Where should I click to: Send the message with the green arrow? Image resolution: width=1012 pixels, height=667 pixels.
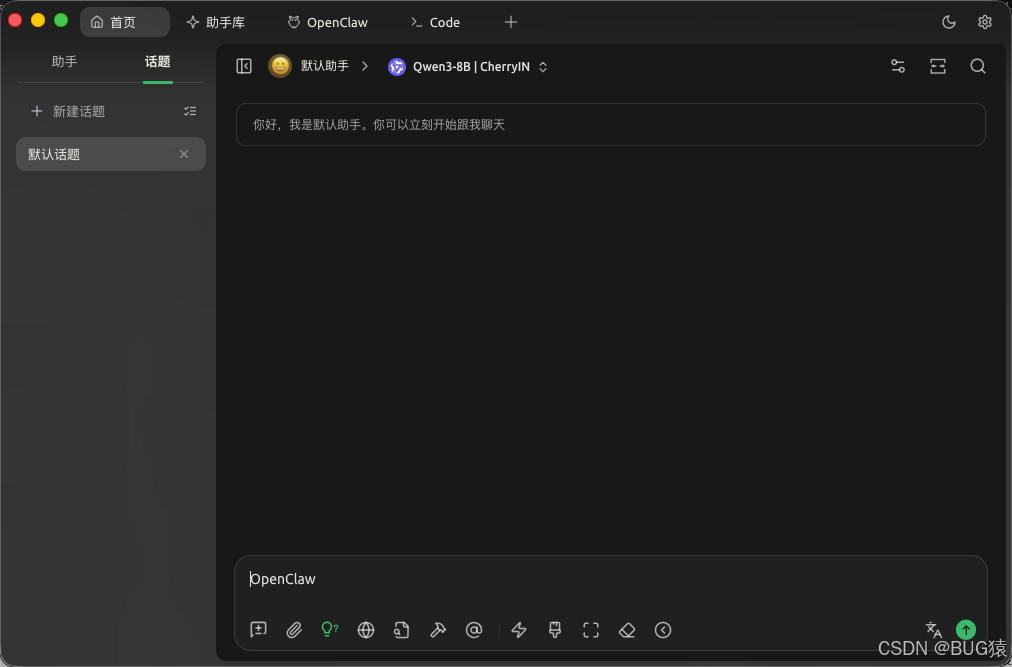tap(965, 629)
